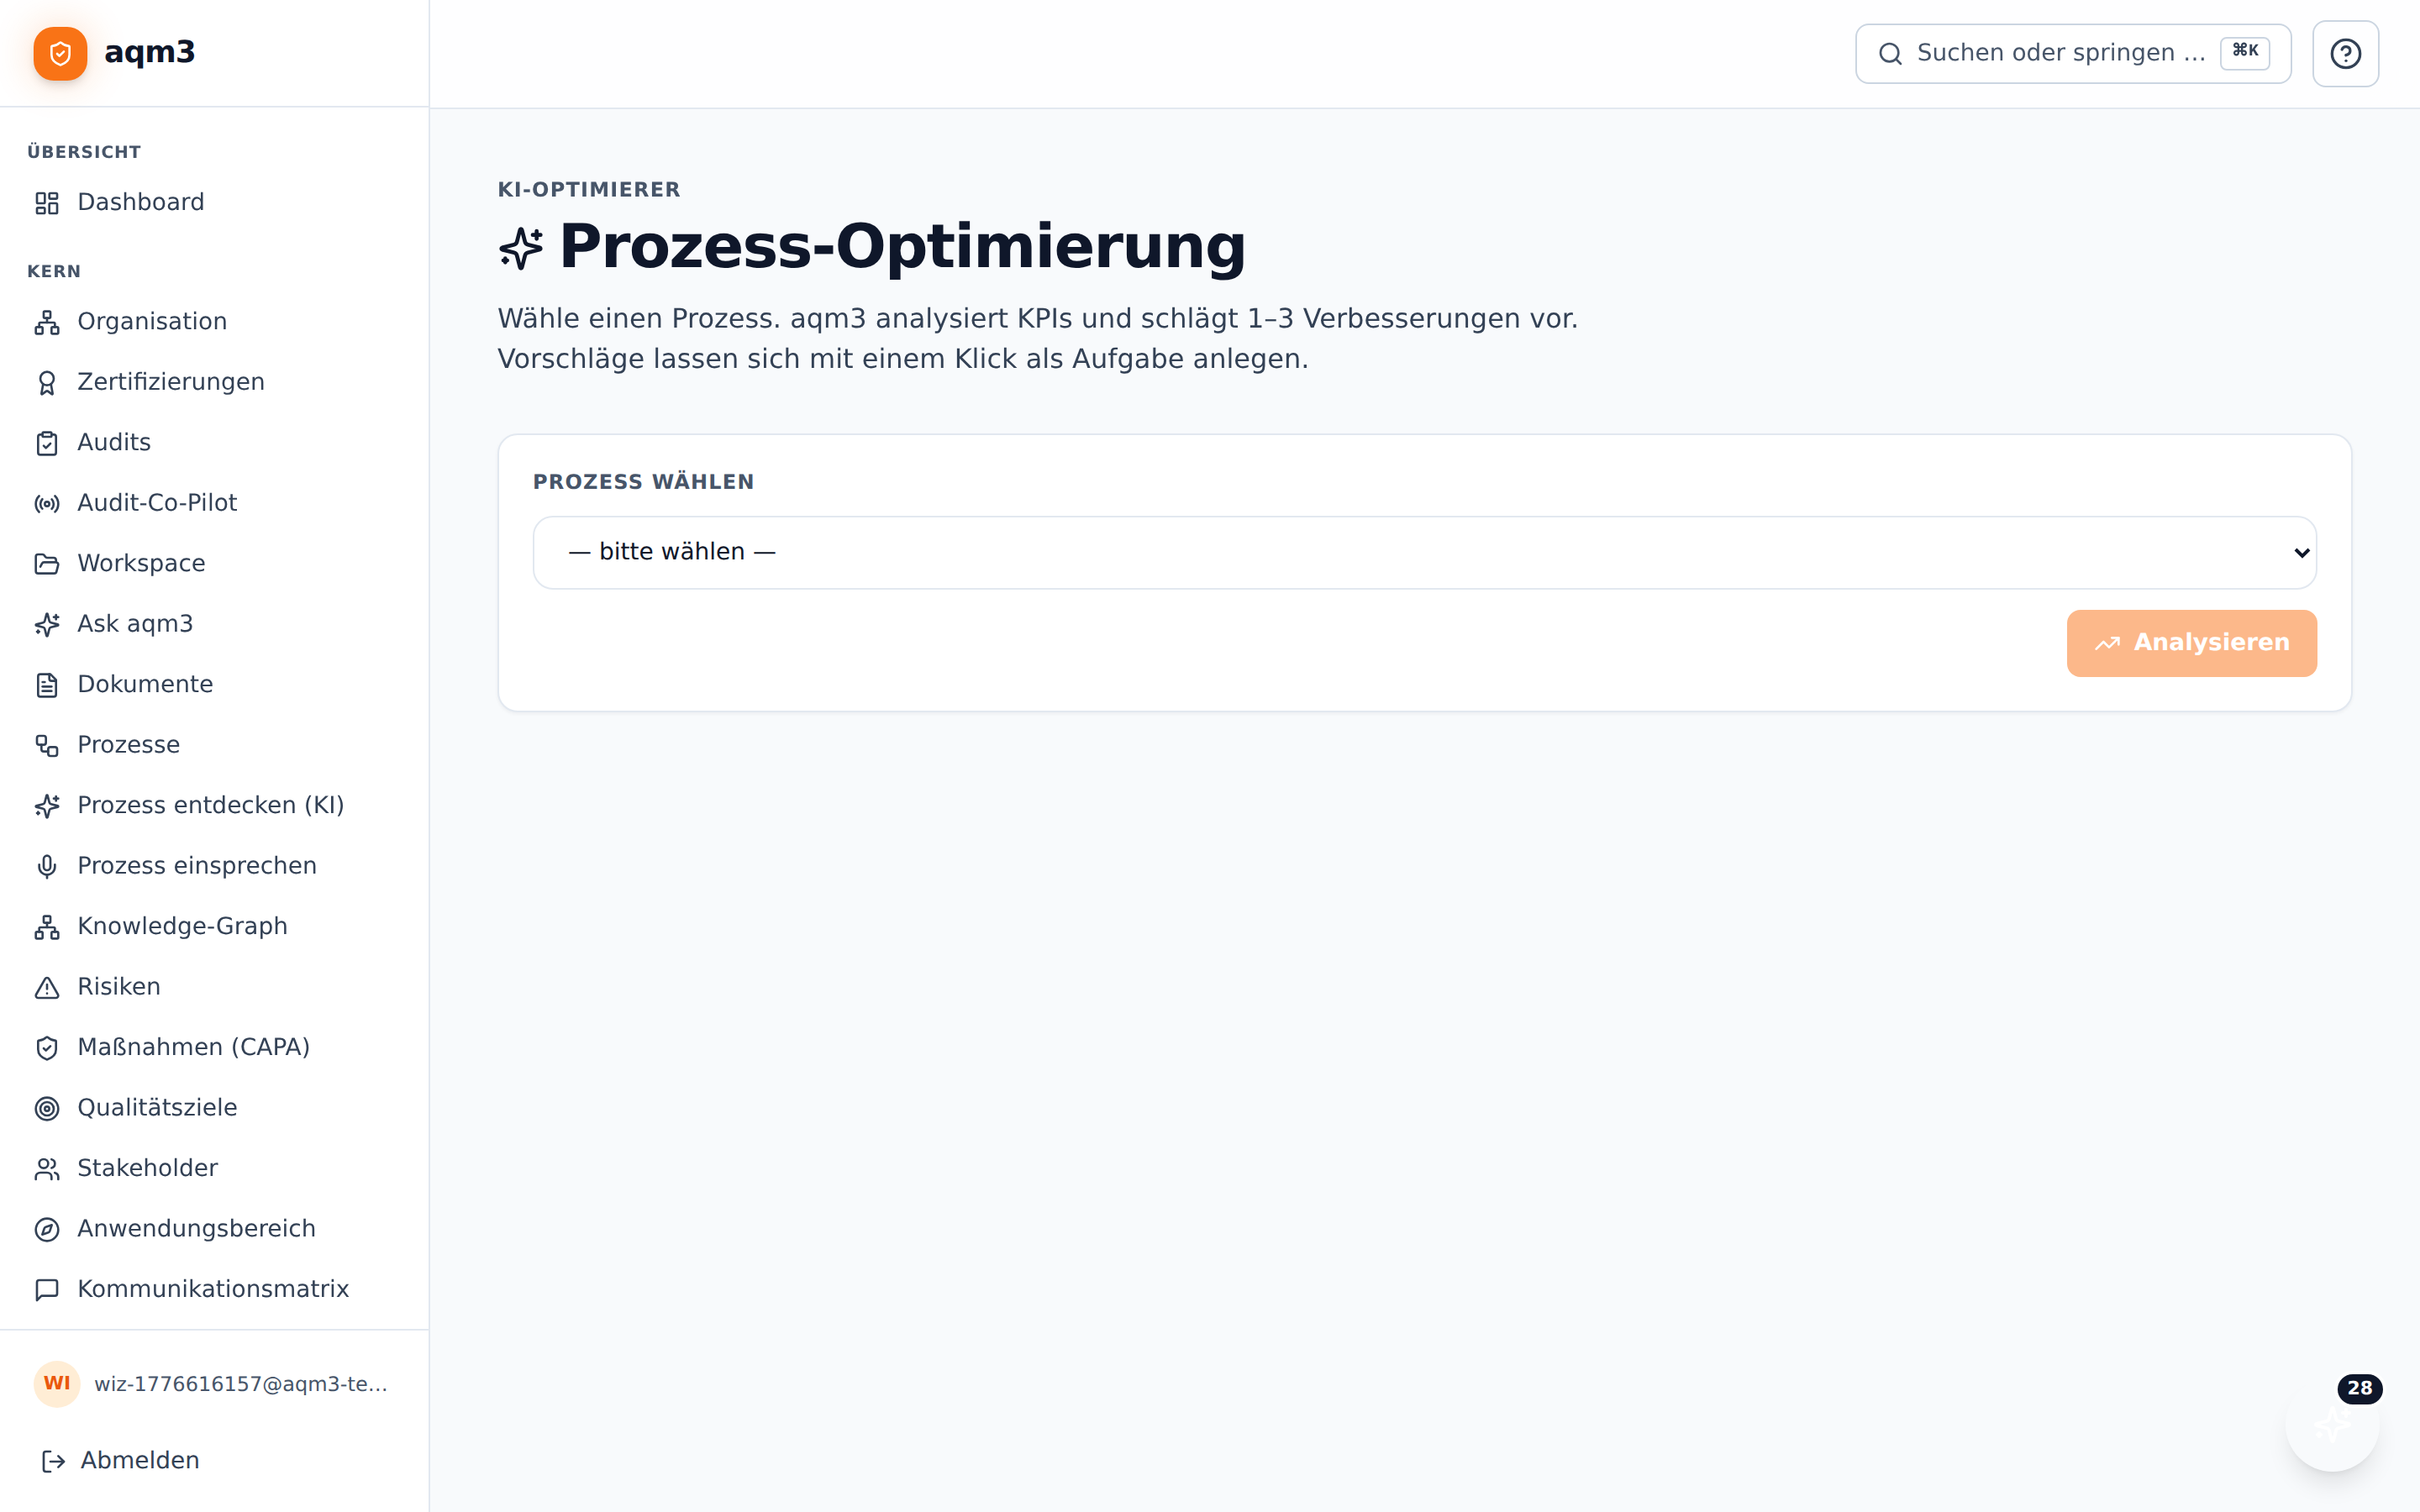Click the Zertifizierungen ribbon badge icon
Screen dimensions: 2420x1512
coord(47,383)
